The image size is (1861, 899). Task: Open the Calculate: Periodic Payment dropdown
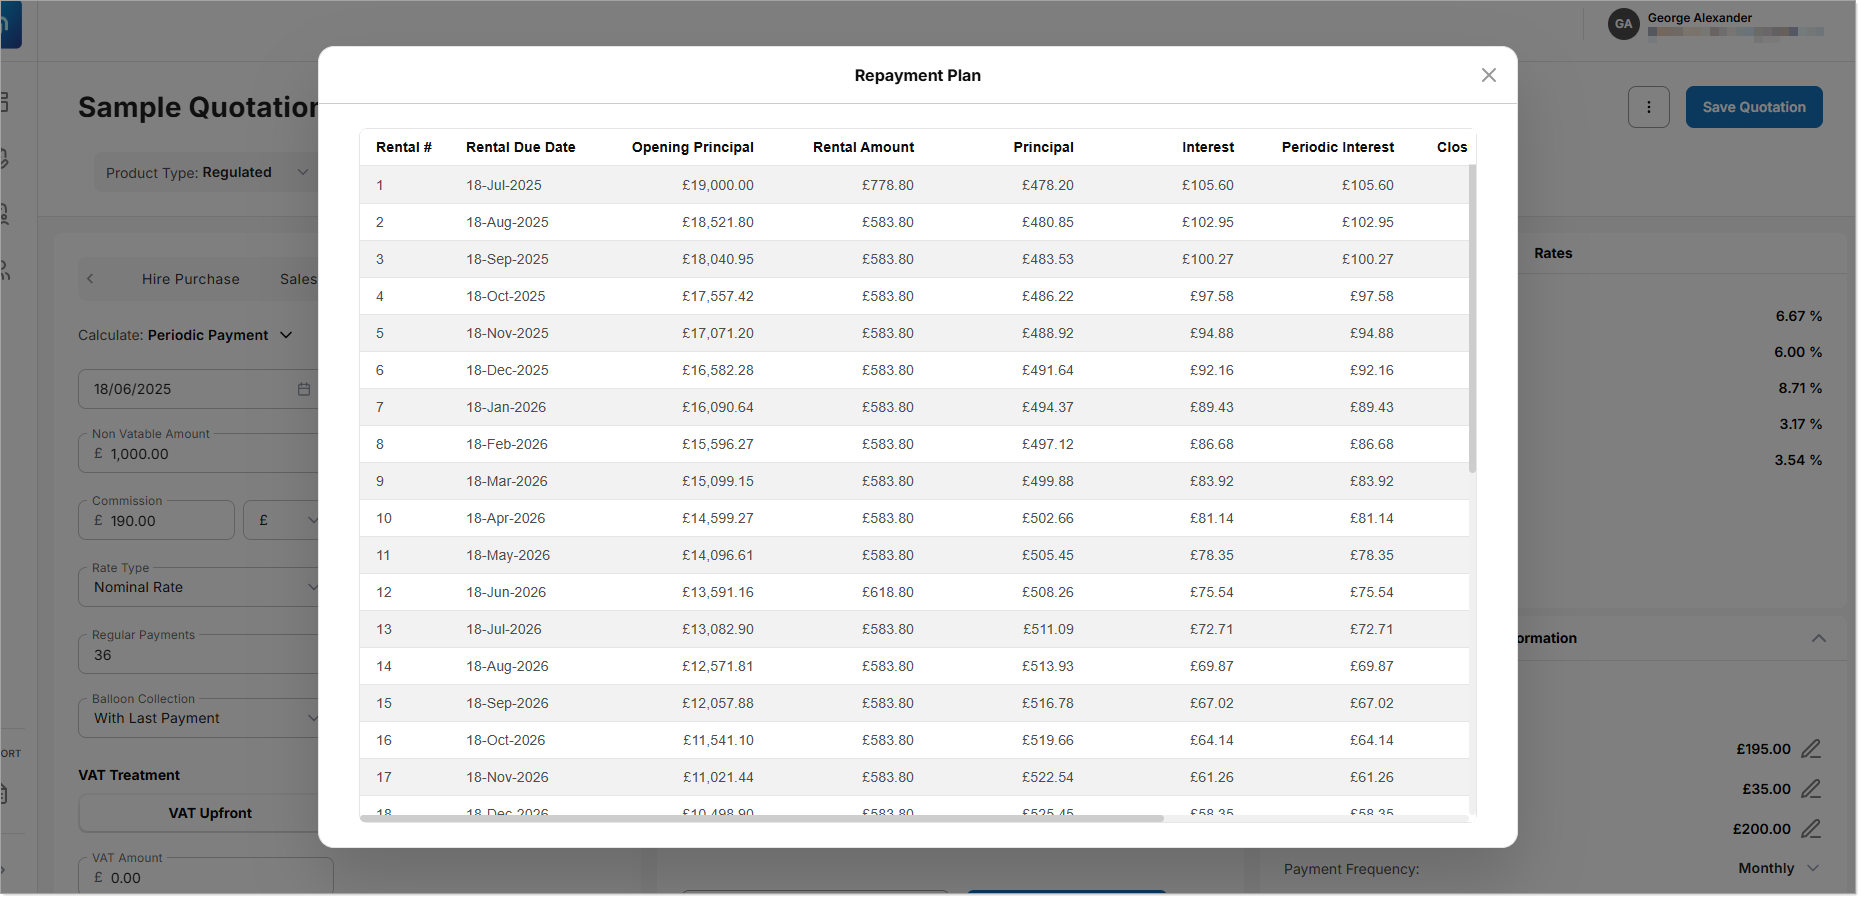(185, 335)
